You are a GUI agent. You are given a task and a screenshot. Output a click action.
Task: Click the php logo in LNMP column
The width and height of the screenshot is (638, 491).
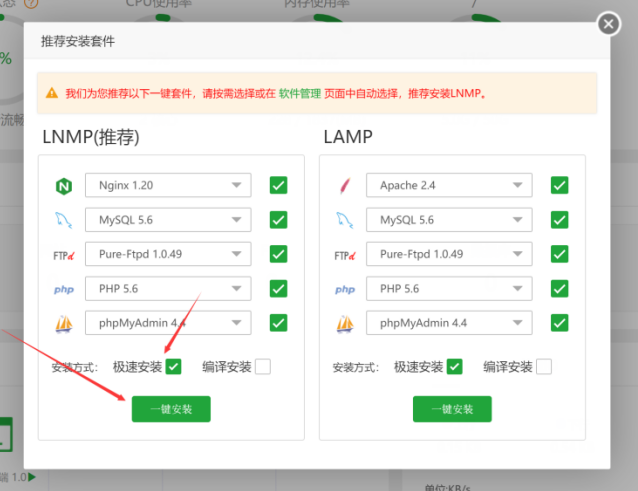pyautogui.click(x=64, y=289)
